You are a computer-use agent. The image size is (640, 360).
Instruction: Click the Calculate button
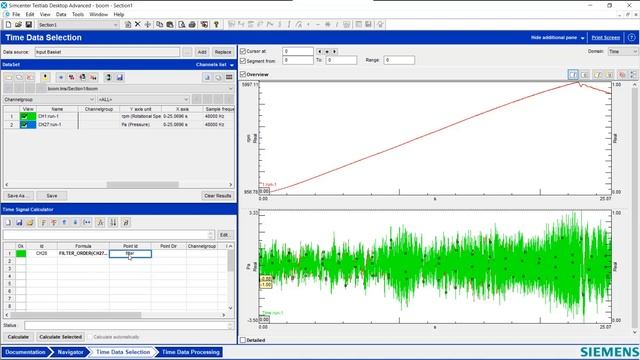tap(18, 337)
